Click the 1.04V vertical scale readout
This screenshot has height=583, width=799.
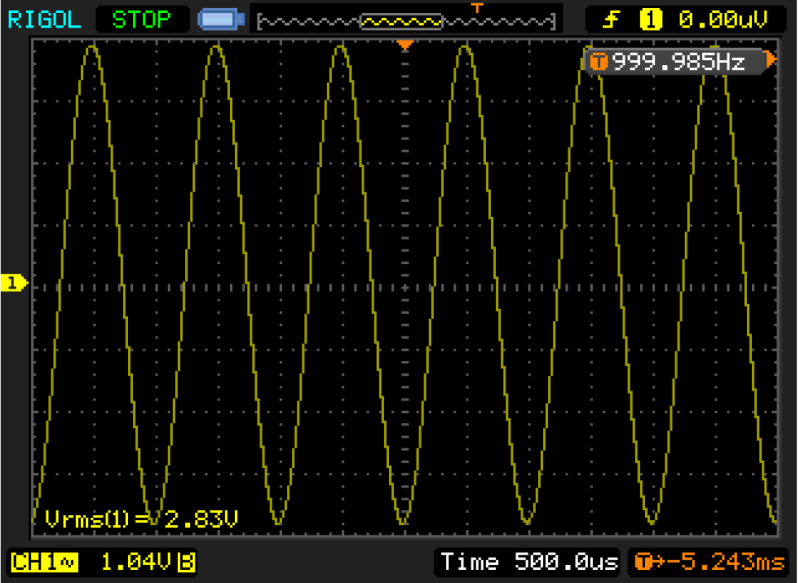[x=136, y=562]
